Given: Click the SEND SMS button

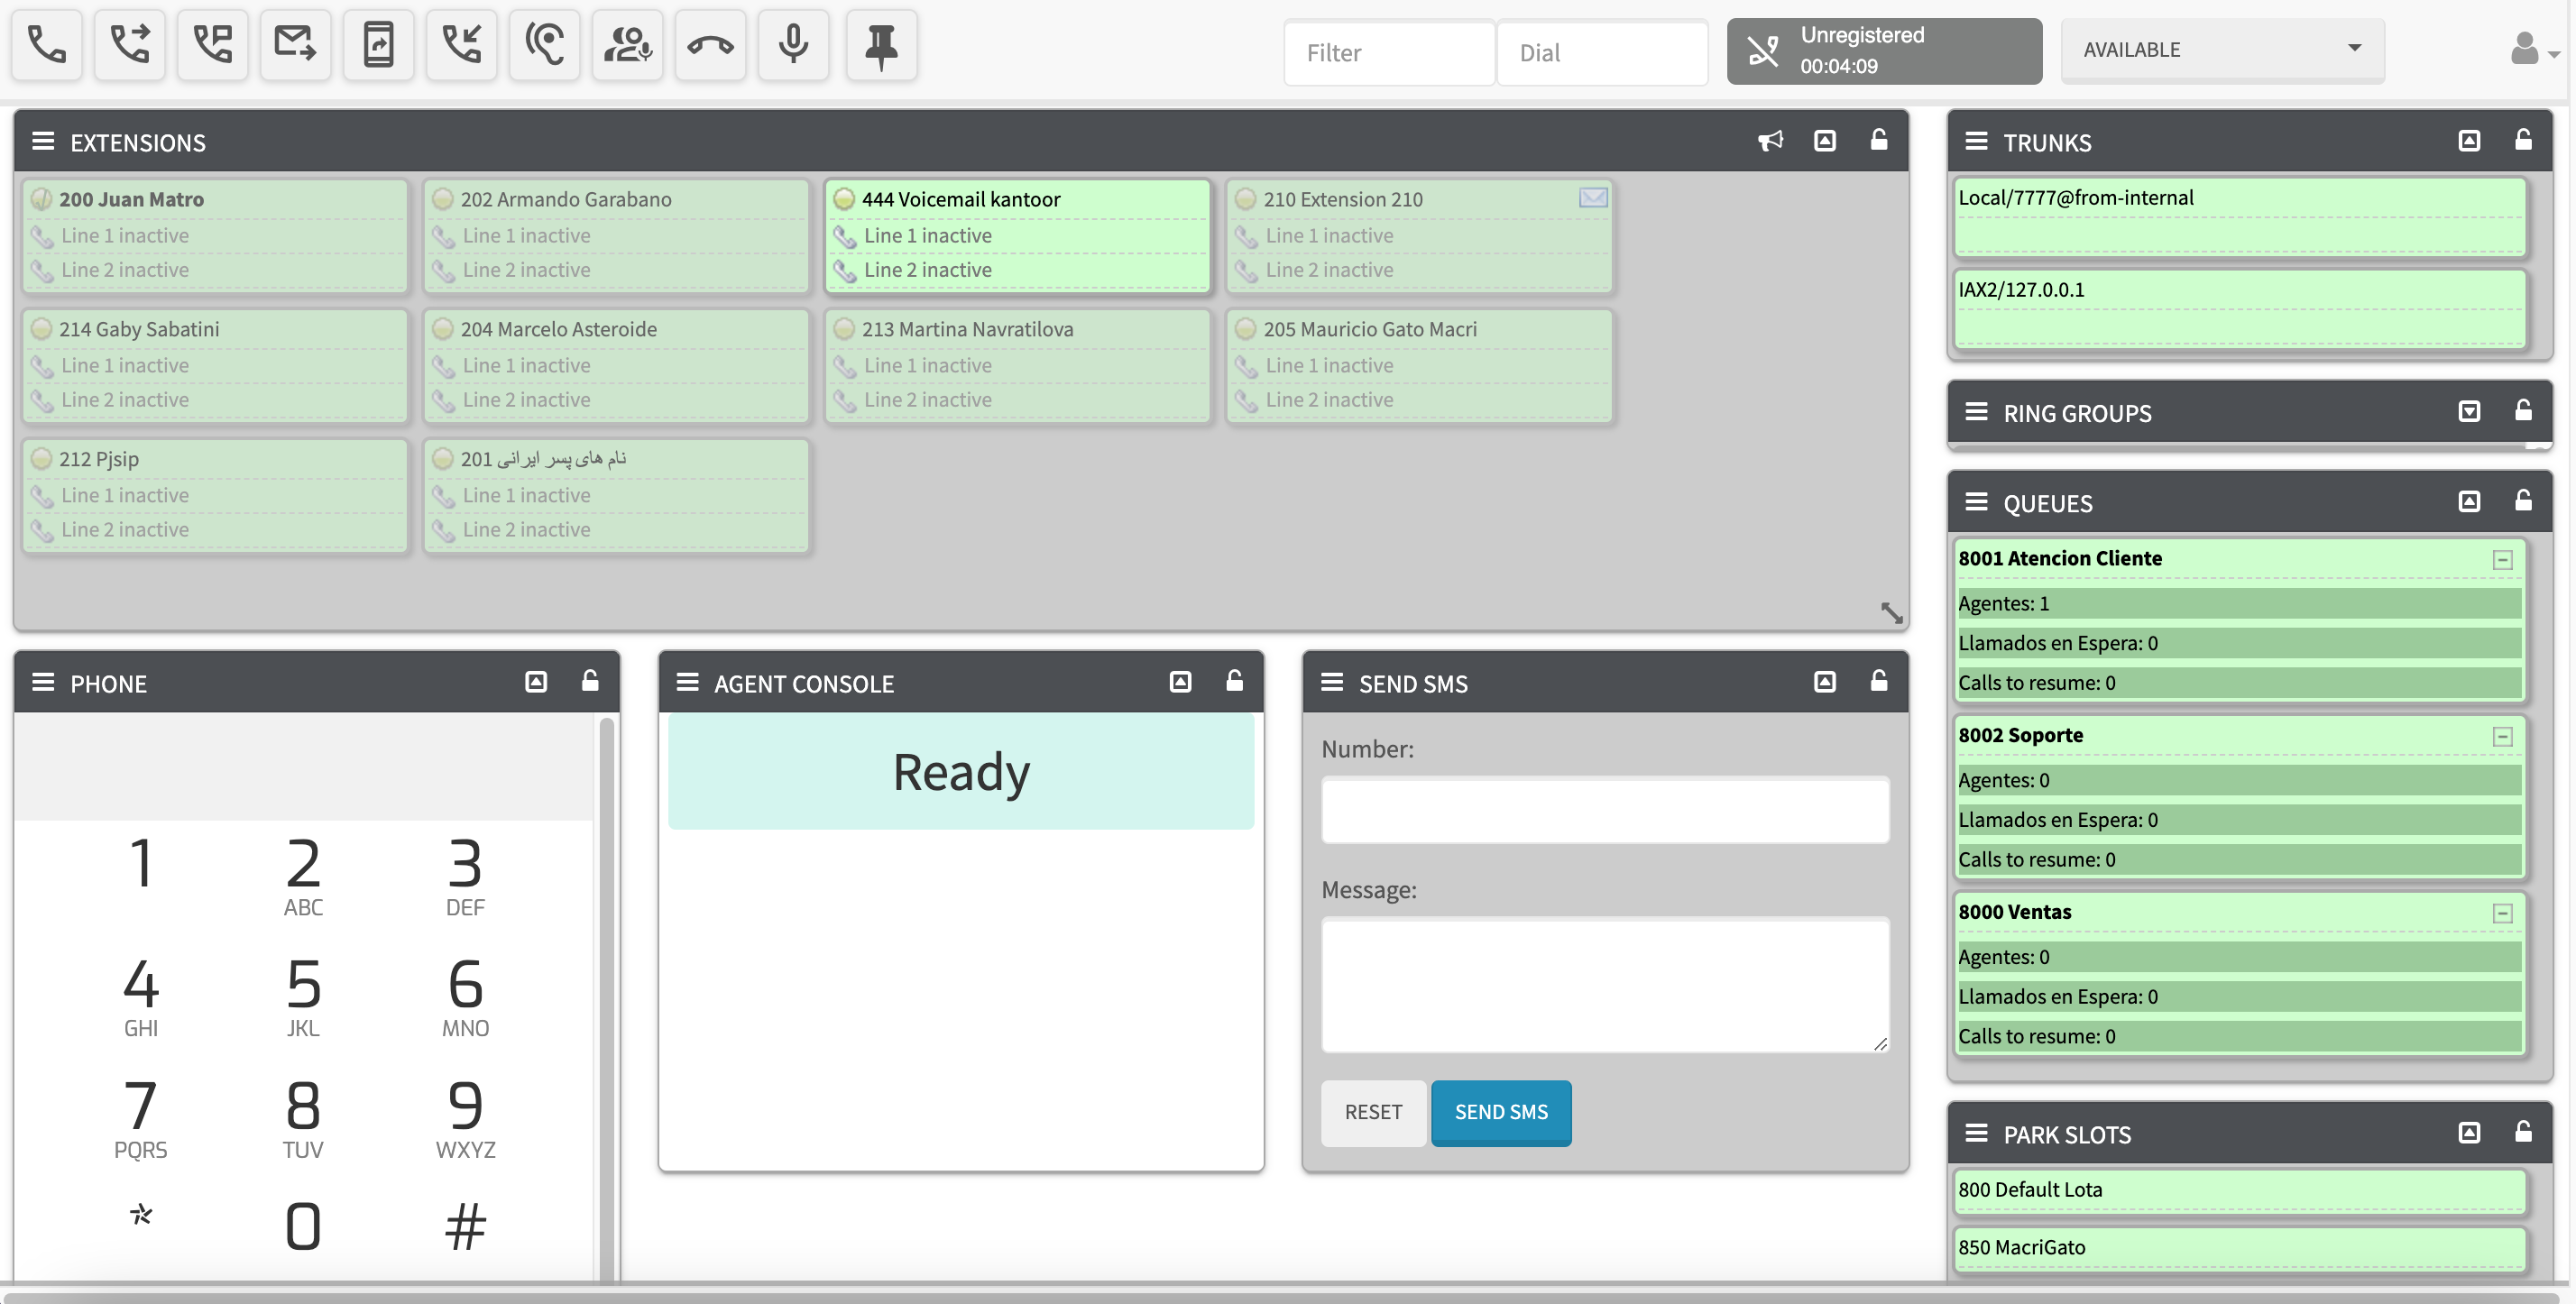Looking at the screenshot, I should (1500, 1112).
